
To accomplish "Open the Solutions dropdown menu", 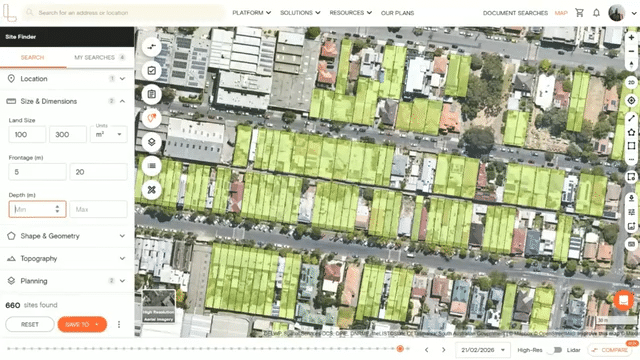I will click(x=300, y=13).
